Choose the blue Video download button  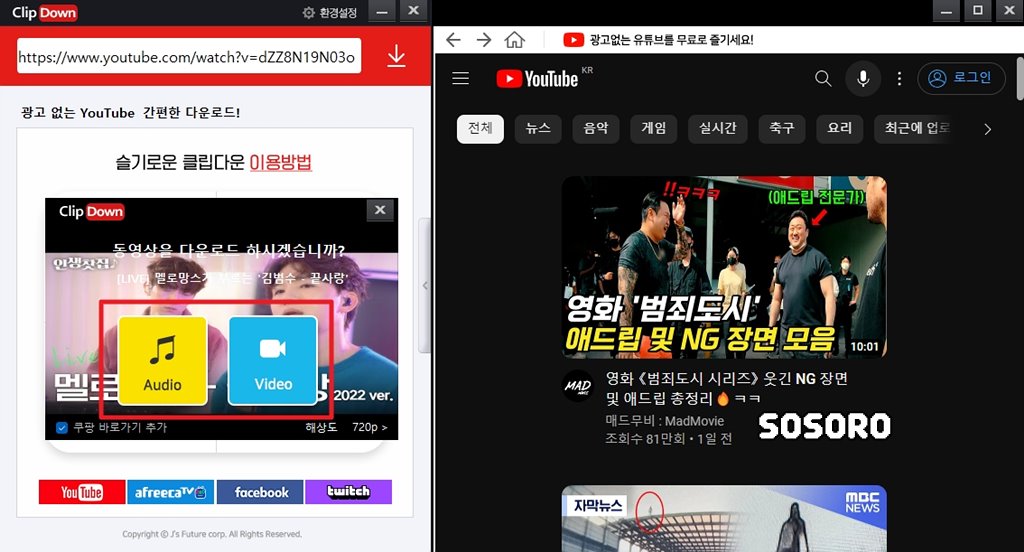tap(273, 360)
